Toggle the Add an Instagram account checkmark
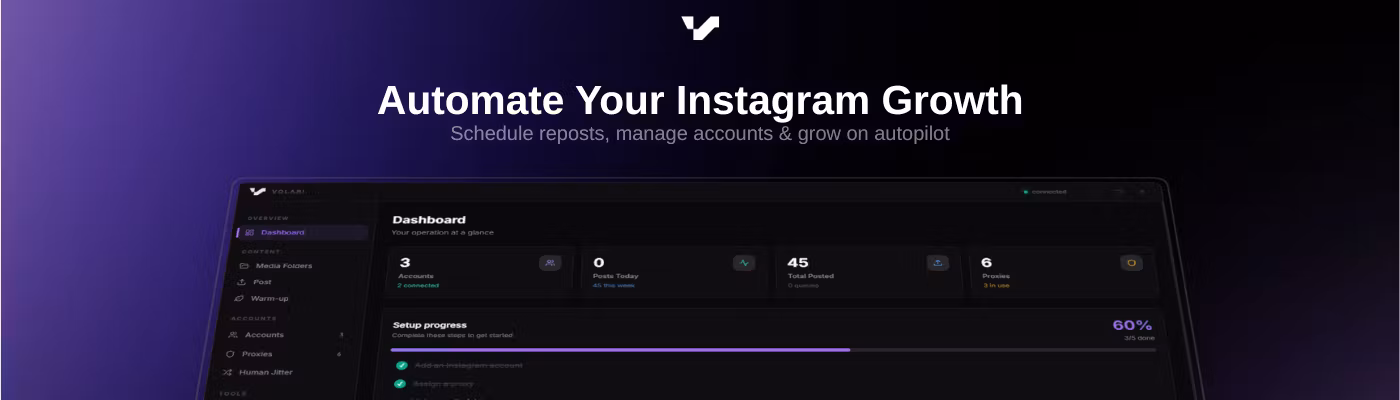Viewport: 1400px width, 400px height. point(401,365)
